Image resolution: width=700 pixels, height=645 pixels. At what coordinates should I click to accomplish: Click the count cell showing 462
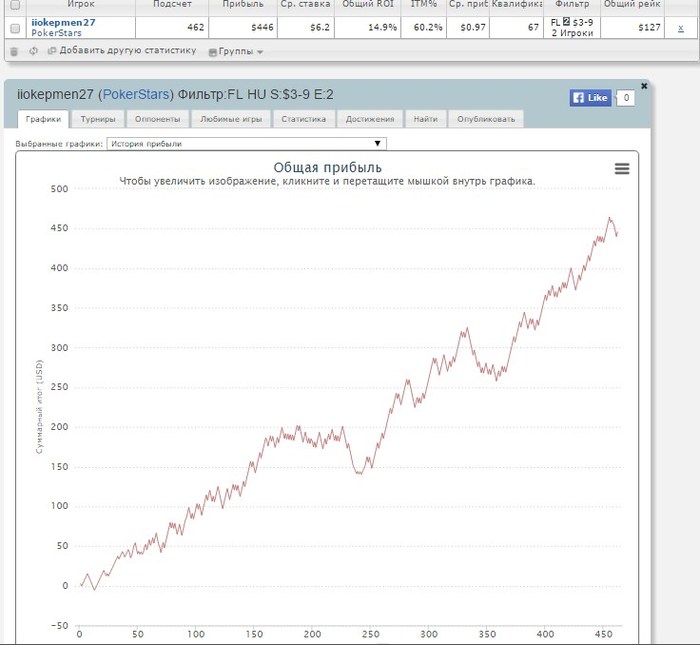(x=172, y=28)
